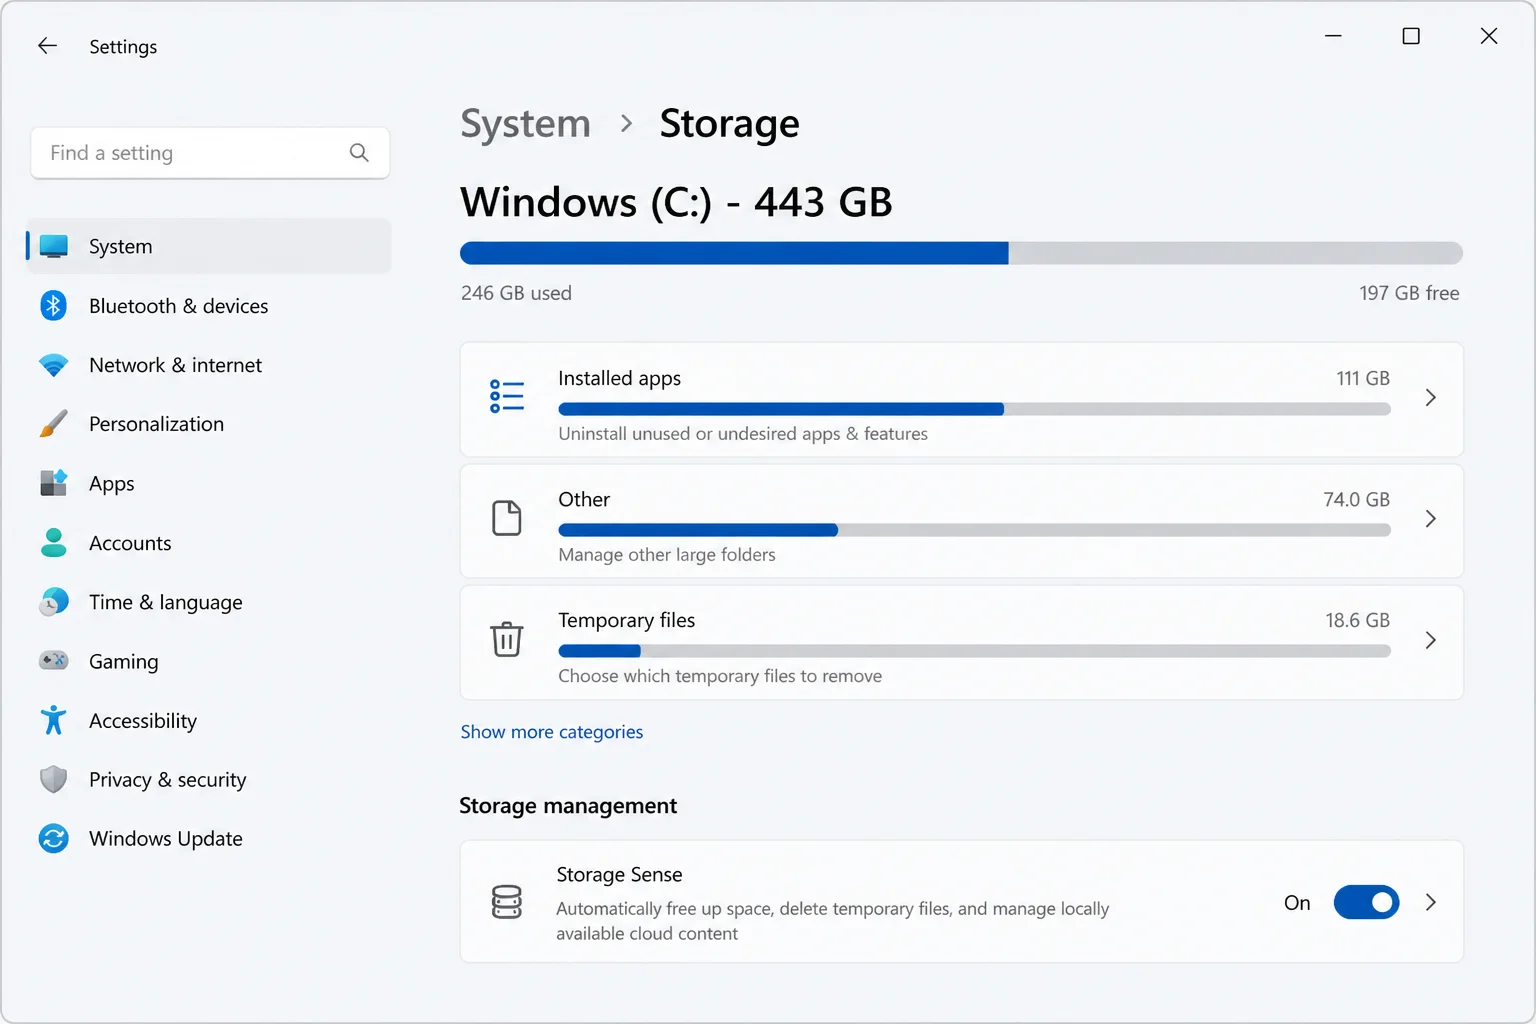This screenshot has height=1024, width=1536.
Task: Click the Temporary files trash icon
Action: pos(507,639)
